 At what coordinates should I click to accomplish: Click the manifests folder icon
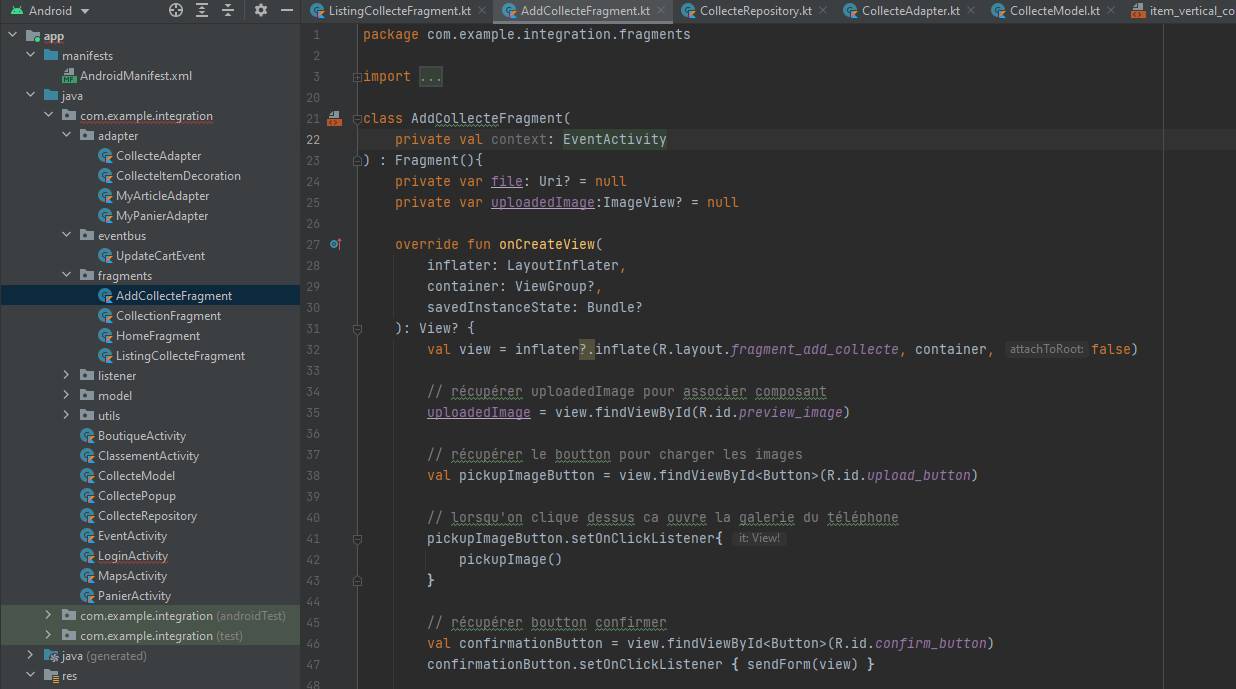51,56
